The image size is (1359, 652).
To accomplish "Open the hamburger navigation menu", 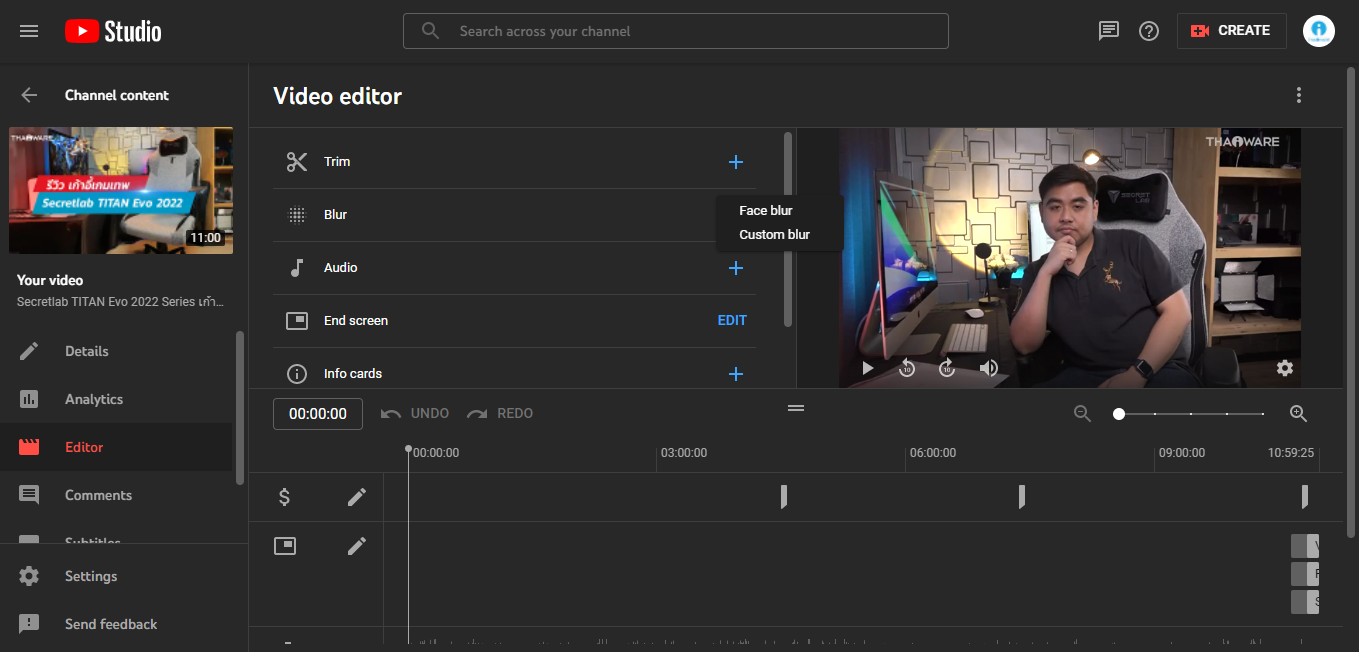I will point(29,31).
